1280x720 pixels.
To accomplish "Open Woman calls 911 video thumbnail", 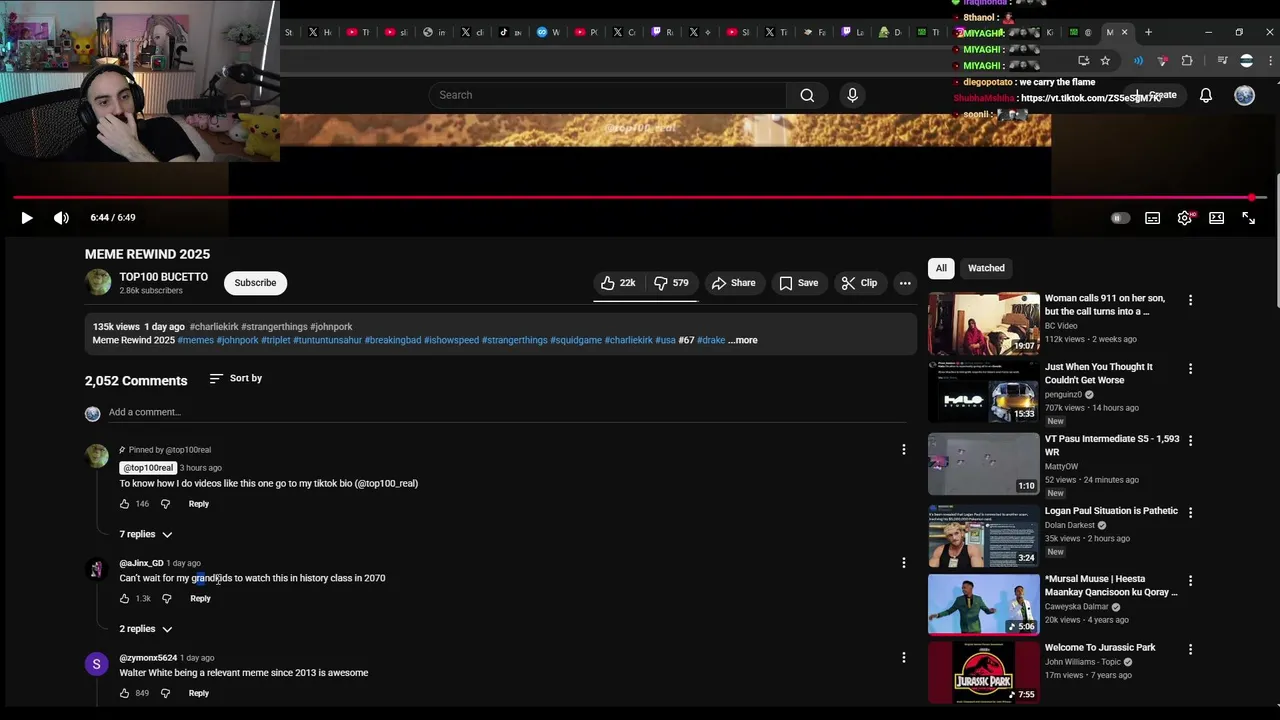I will [984, 324].
